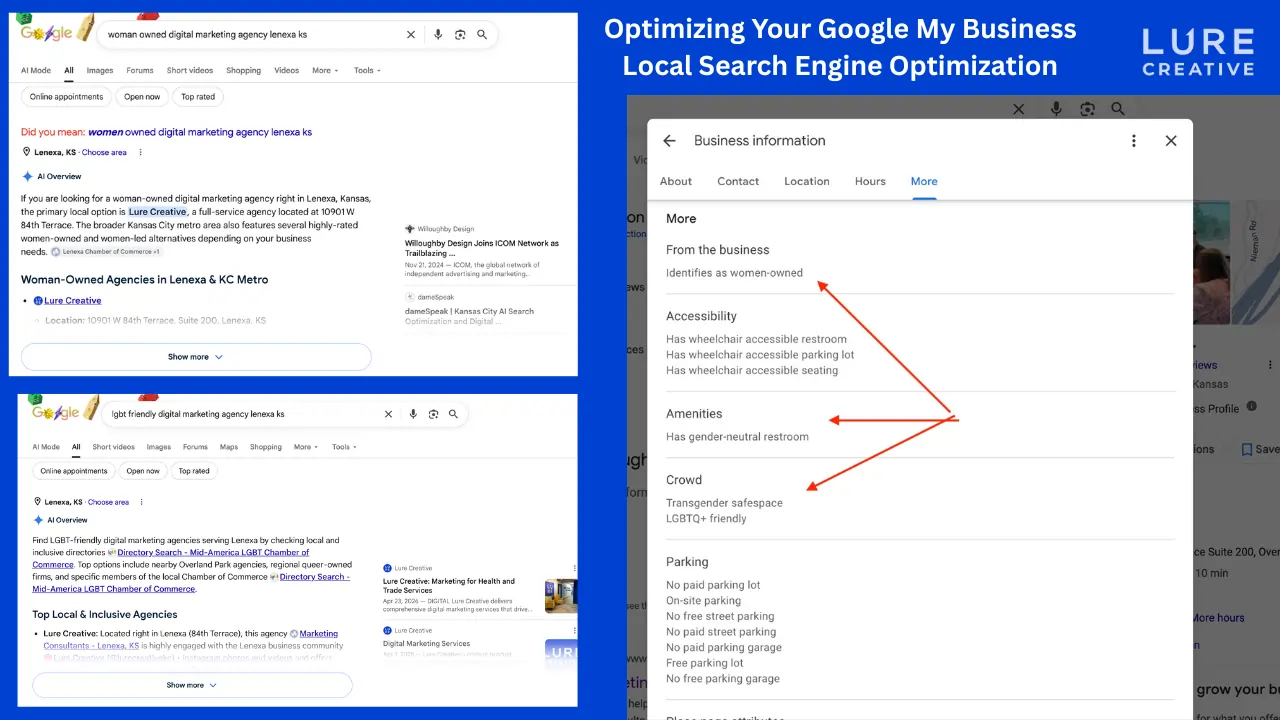1280x720 pixels.
Task: Open the More dropdown in 'woman owned' search tabs
Action: point(325,70)
